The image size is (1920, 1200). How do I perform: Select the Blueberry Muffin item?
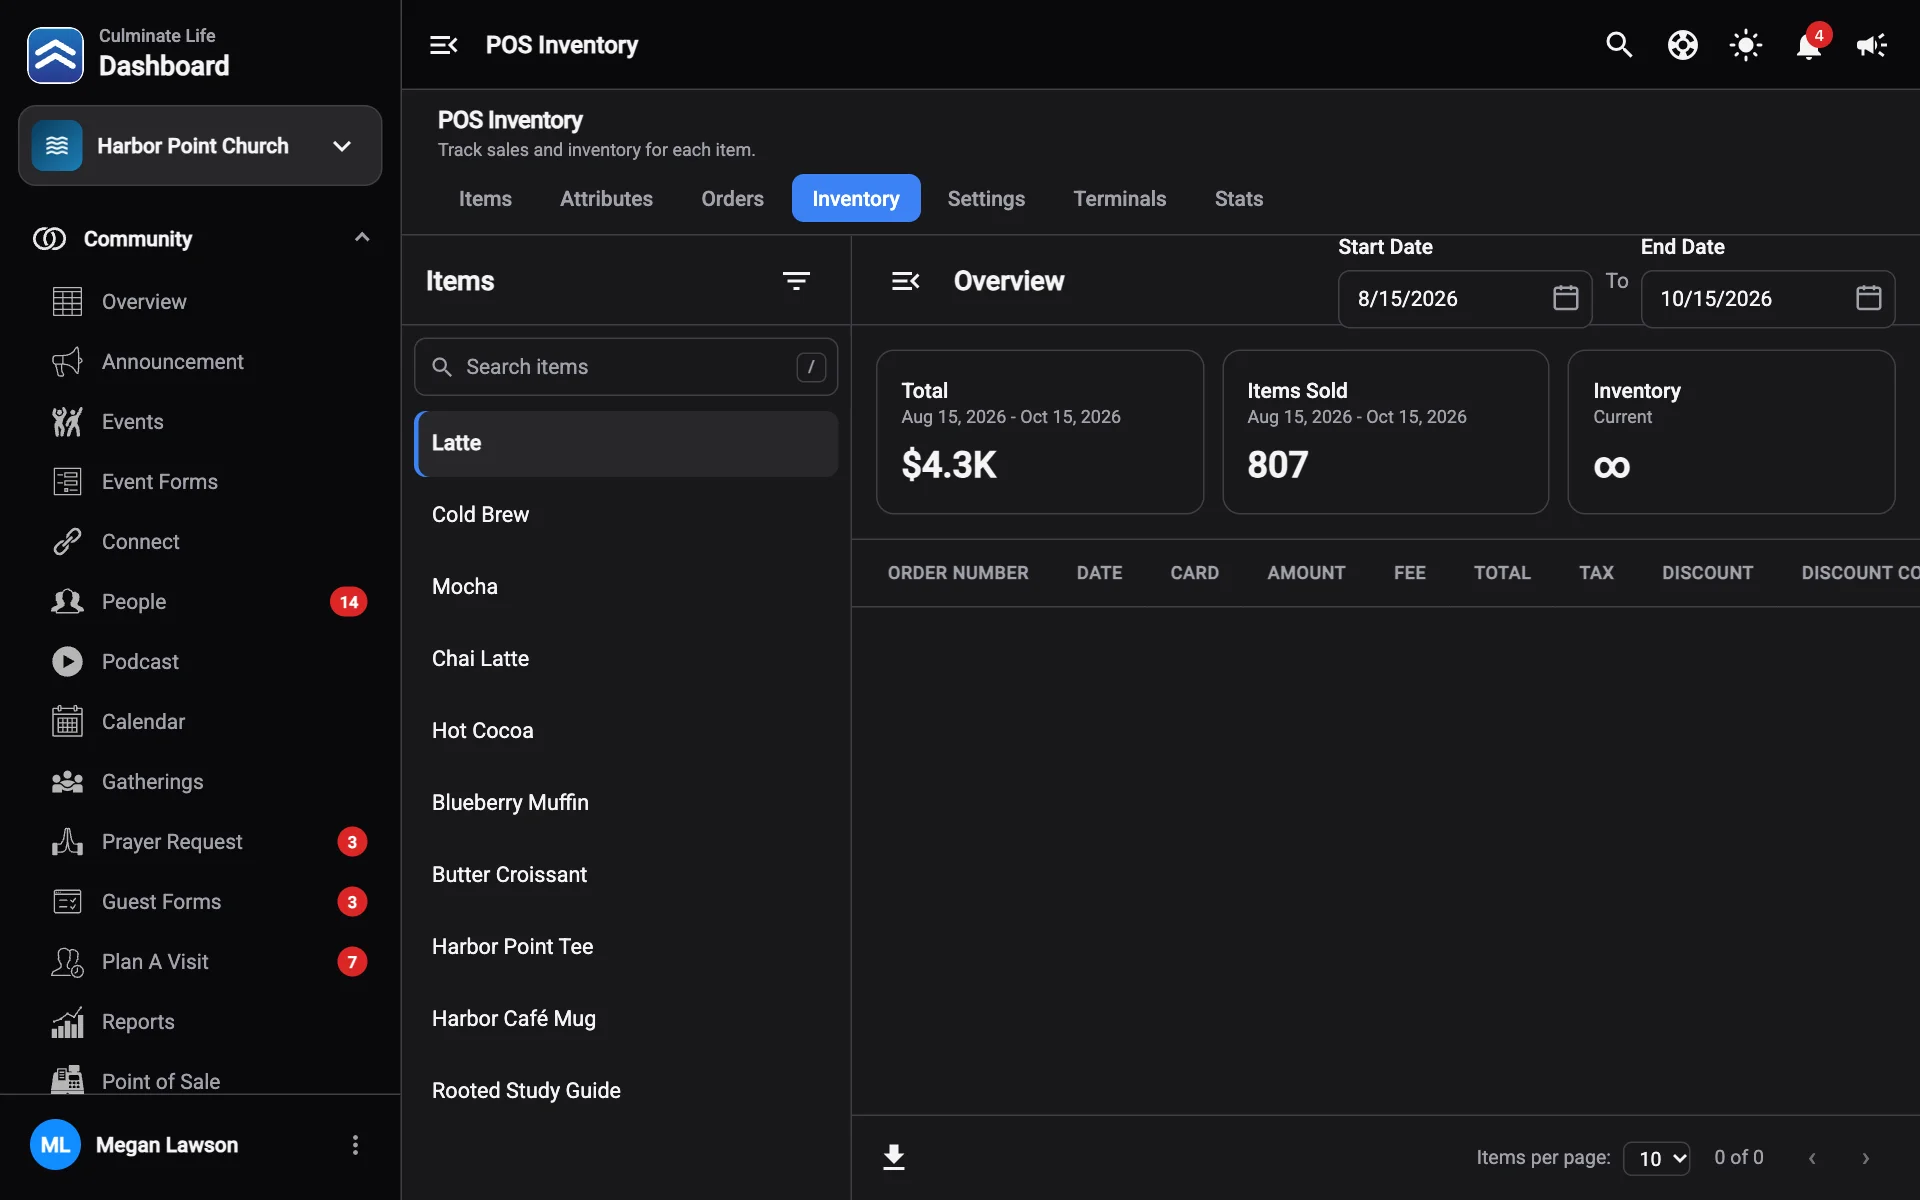tap(626, 802)
